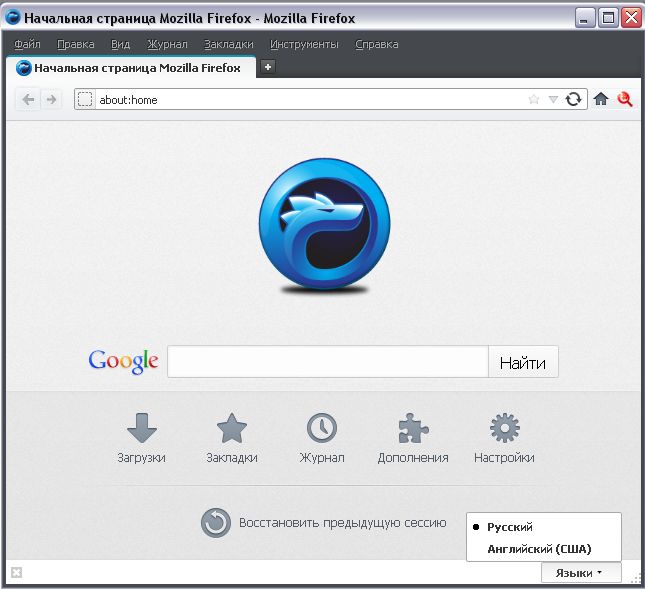Focus the Google search input field
This screenshot has width=645, height=590.
[x=328, y=362]
